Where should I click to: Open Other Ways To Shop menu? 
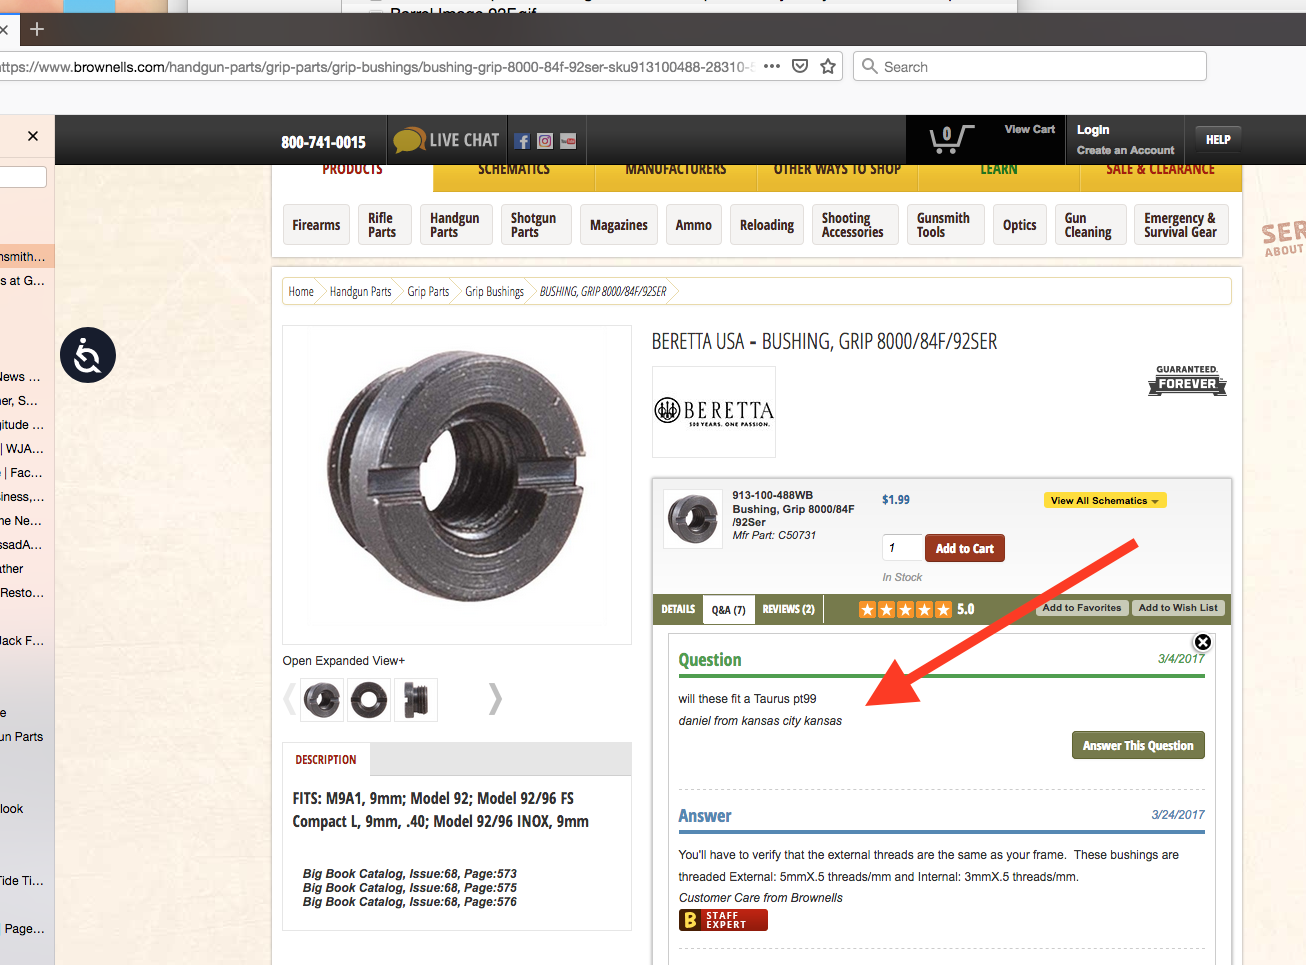(x=837, y=170)
